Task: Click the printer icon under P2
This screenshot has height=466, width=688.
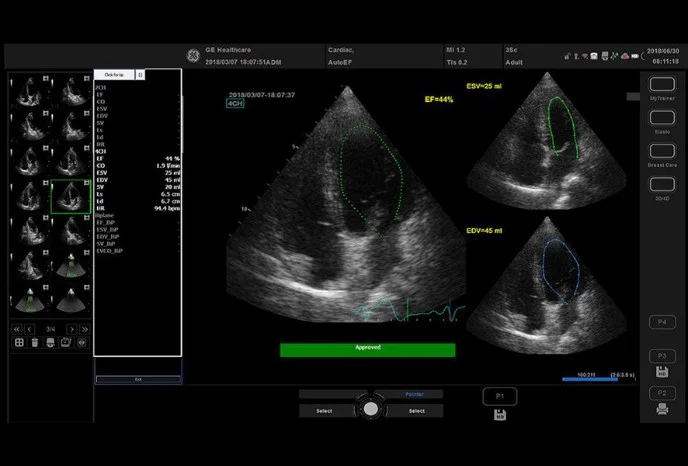Action: pyautogui.click(x=662, y=411)
